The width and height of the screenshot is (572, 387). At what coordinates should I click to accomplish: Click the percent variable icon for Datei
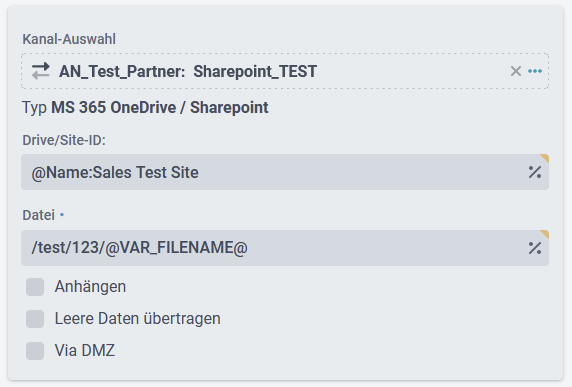tap(535, 248)
